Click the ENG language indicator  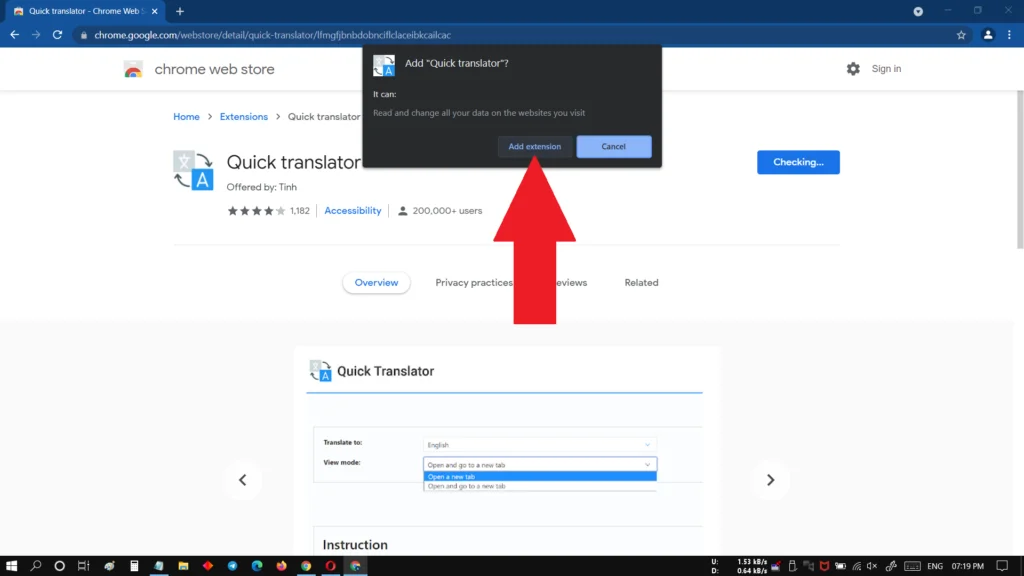click(935, 566)
